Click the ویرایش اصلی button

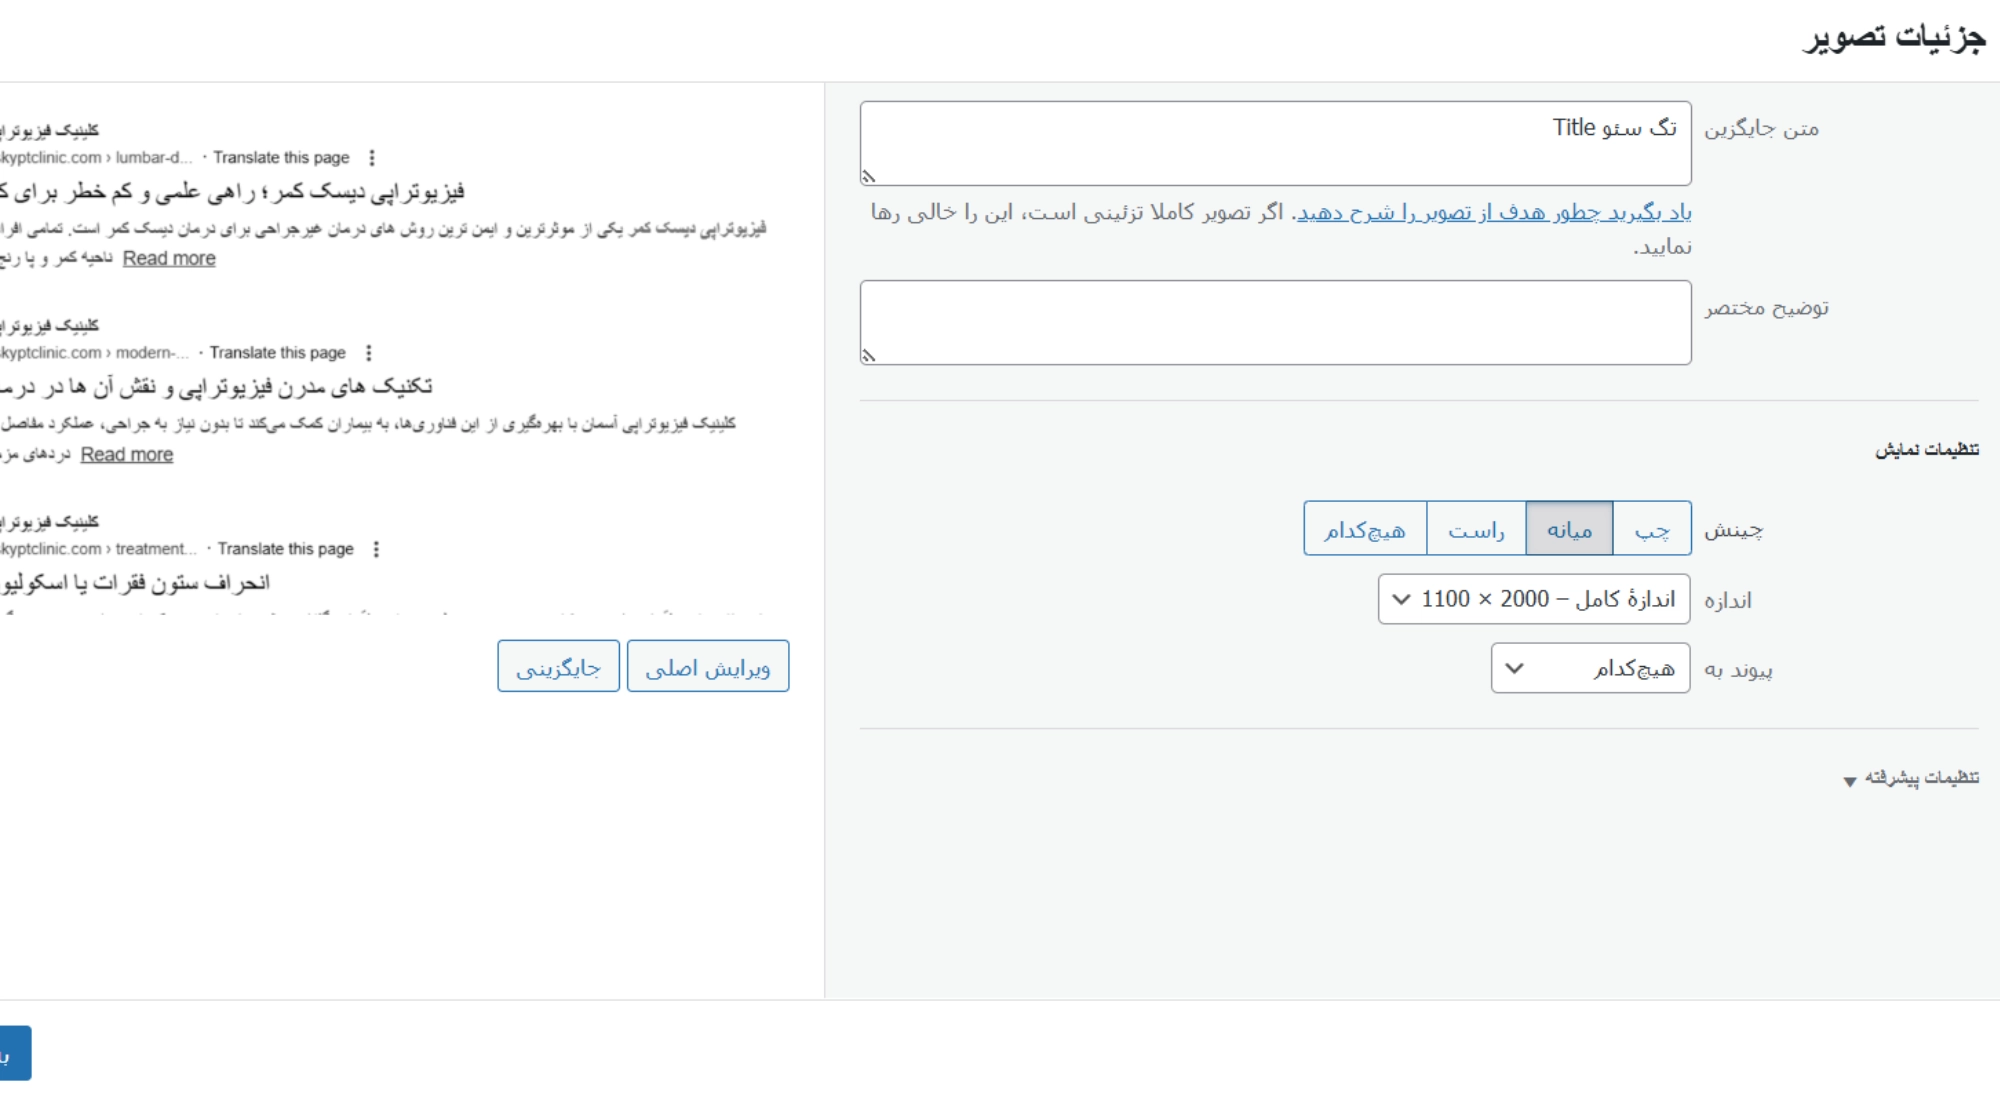(x=709, y=666)
